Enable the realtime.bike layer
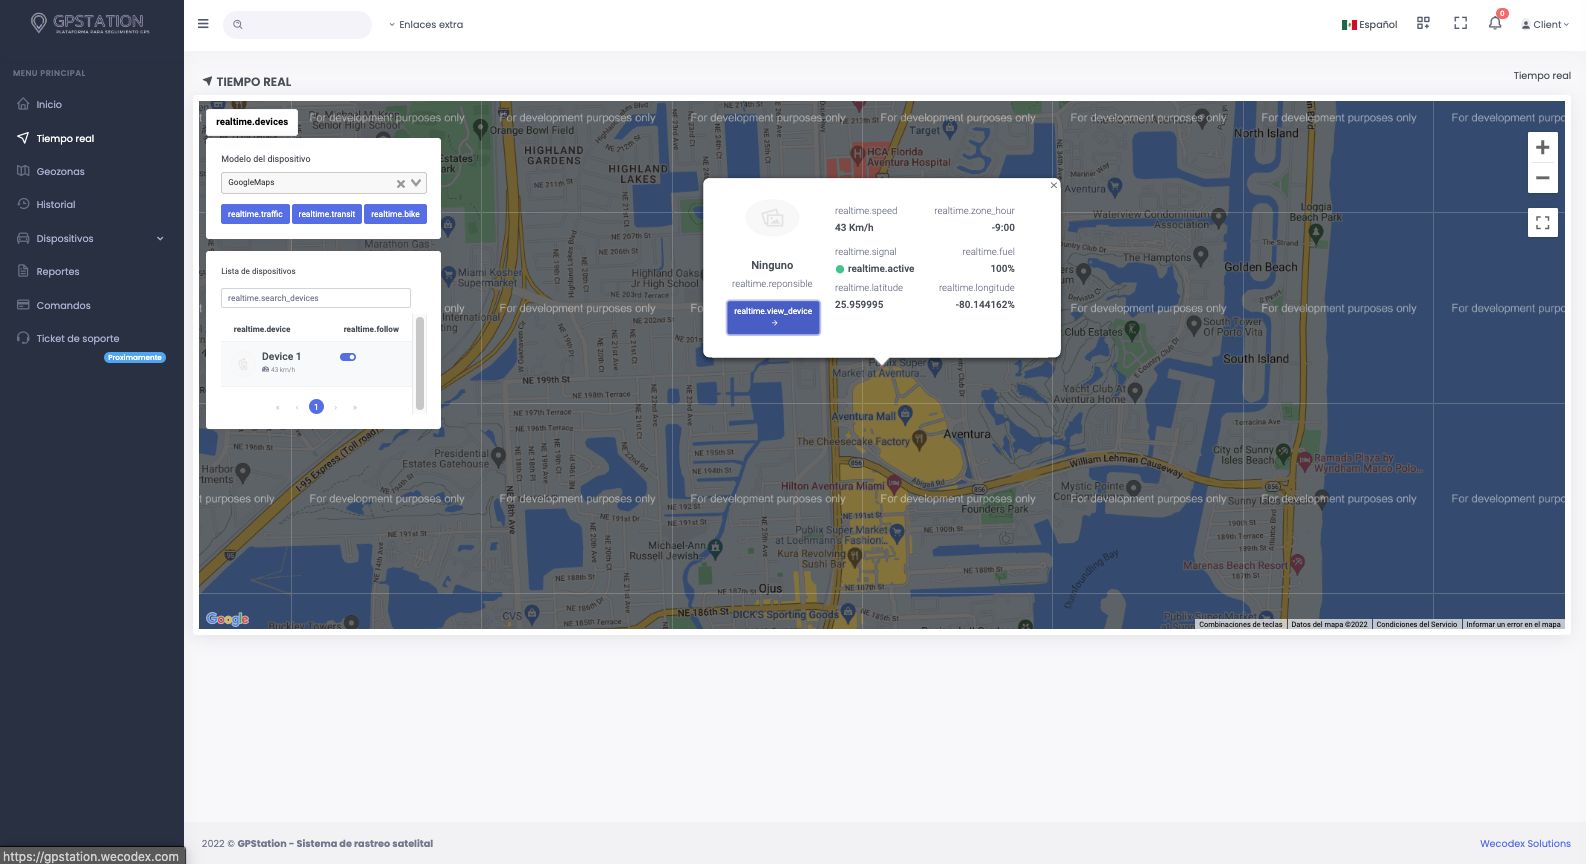 pos(395,214)
